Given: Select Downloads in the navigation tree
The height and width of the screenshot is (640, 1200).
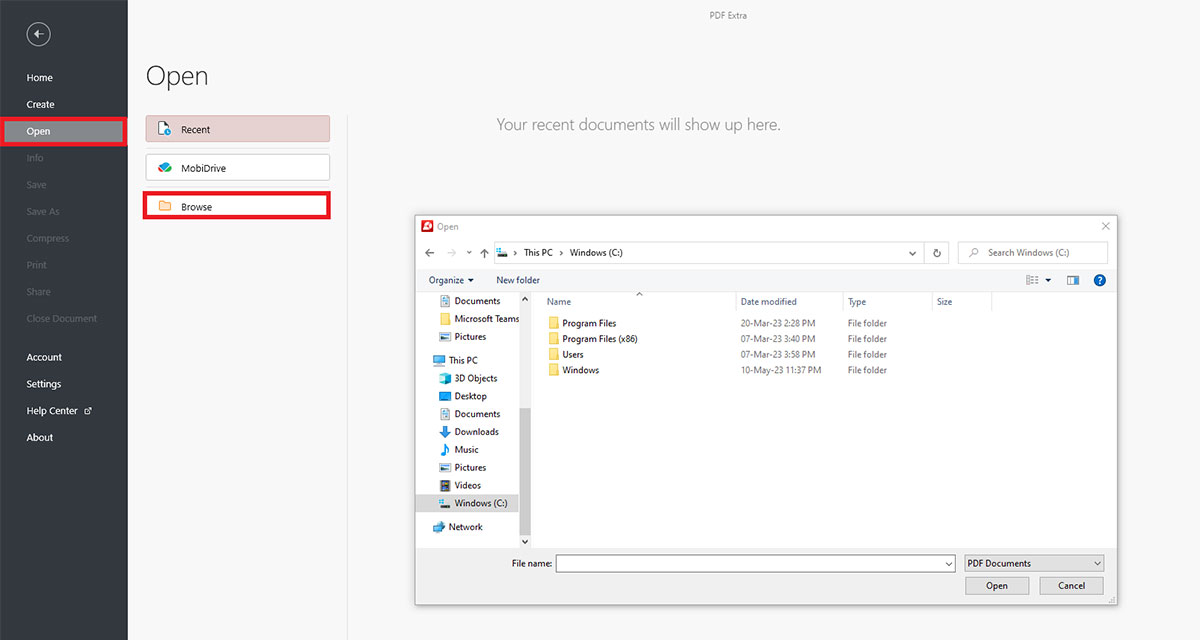Looking at the screenshot, I should [x=475, y=431].
